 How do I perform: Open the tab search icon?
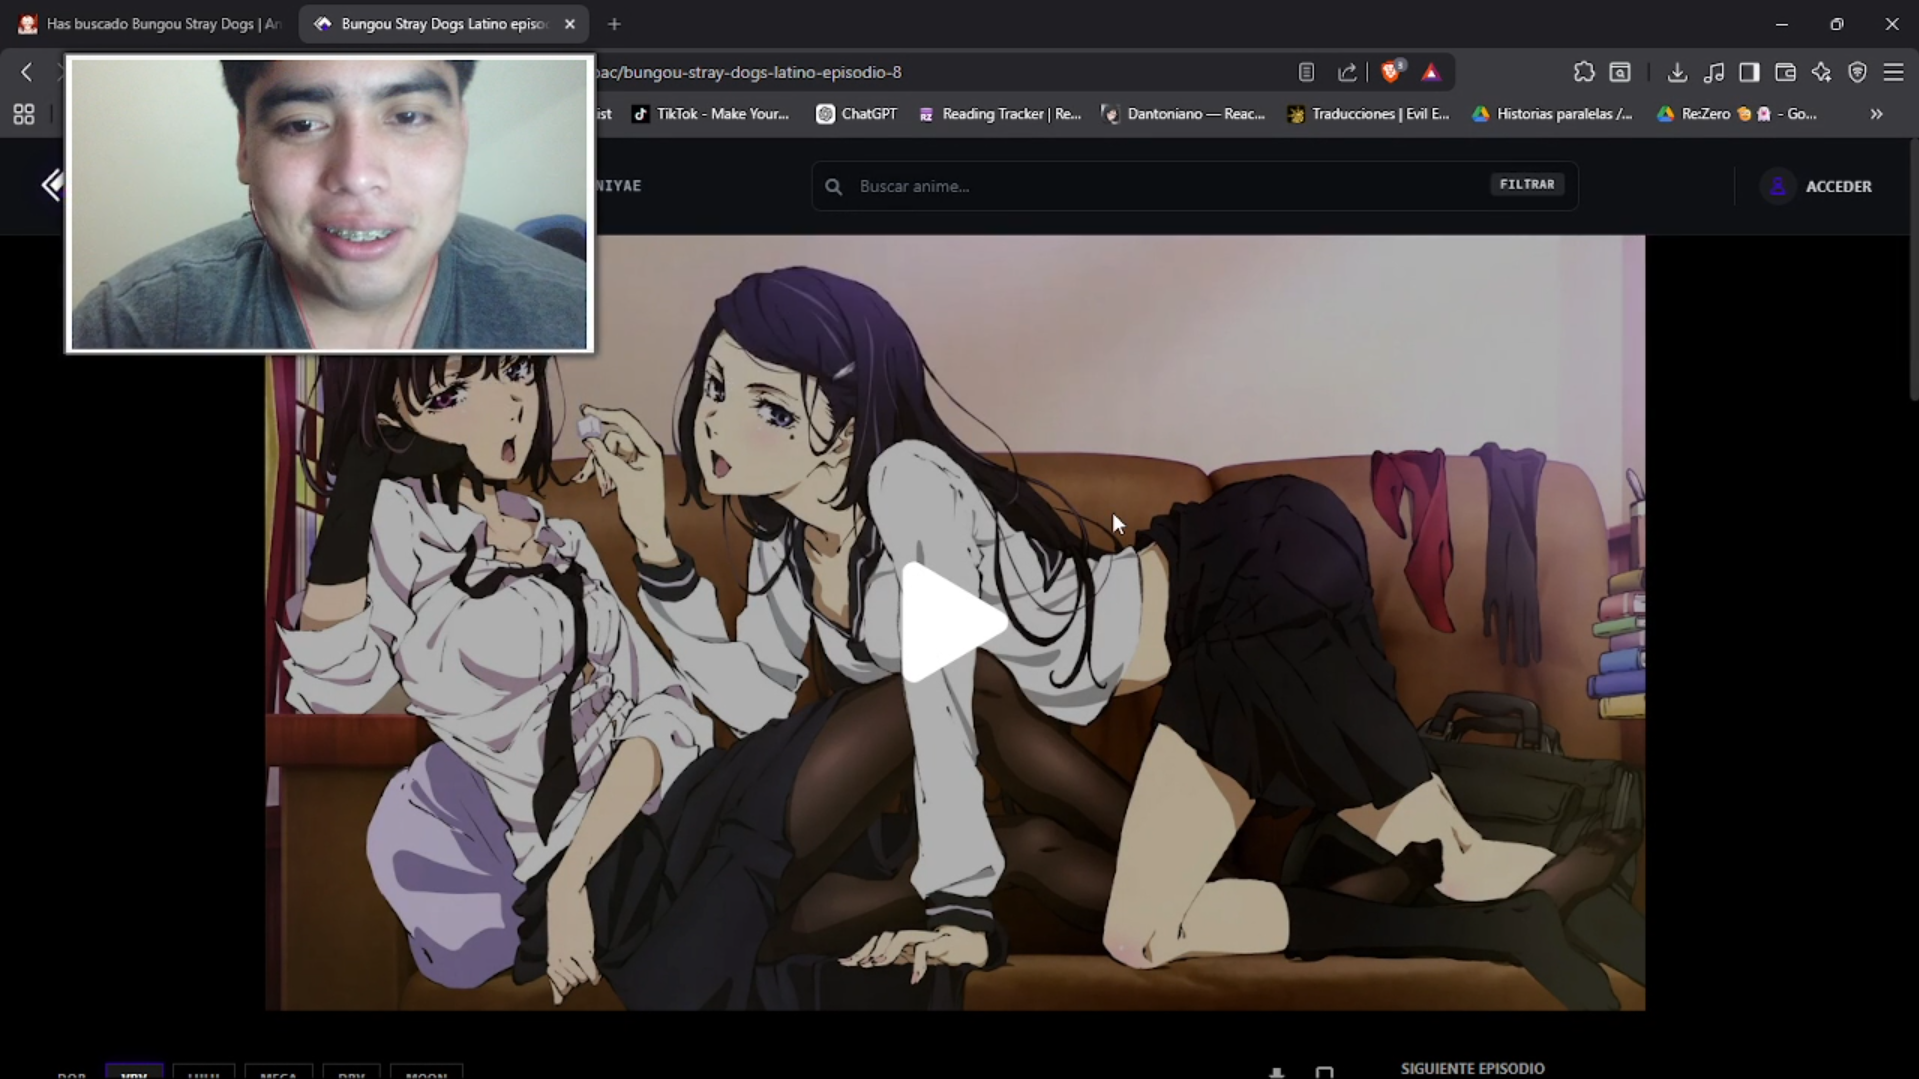(x=1620, y=72)
